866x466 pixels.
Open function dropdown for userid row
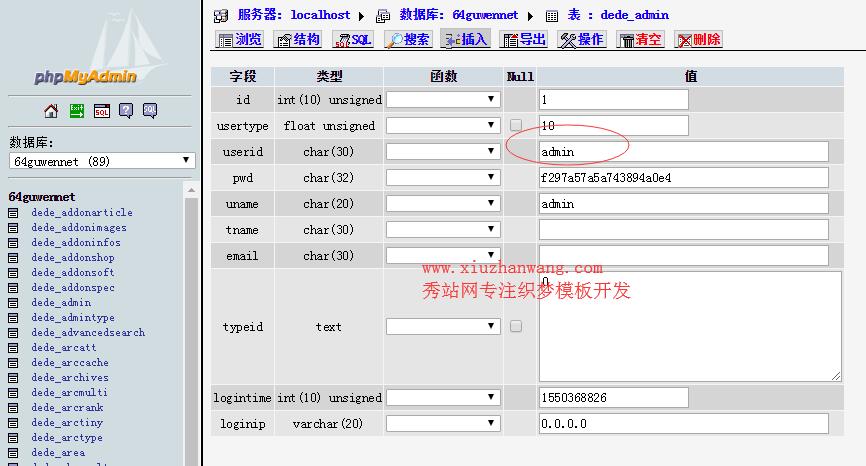(442, 151)
